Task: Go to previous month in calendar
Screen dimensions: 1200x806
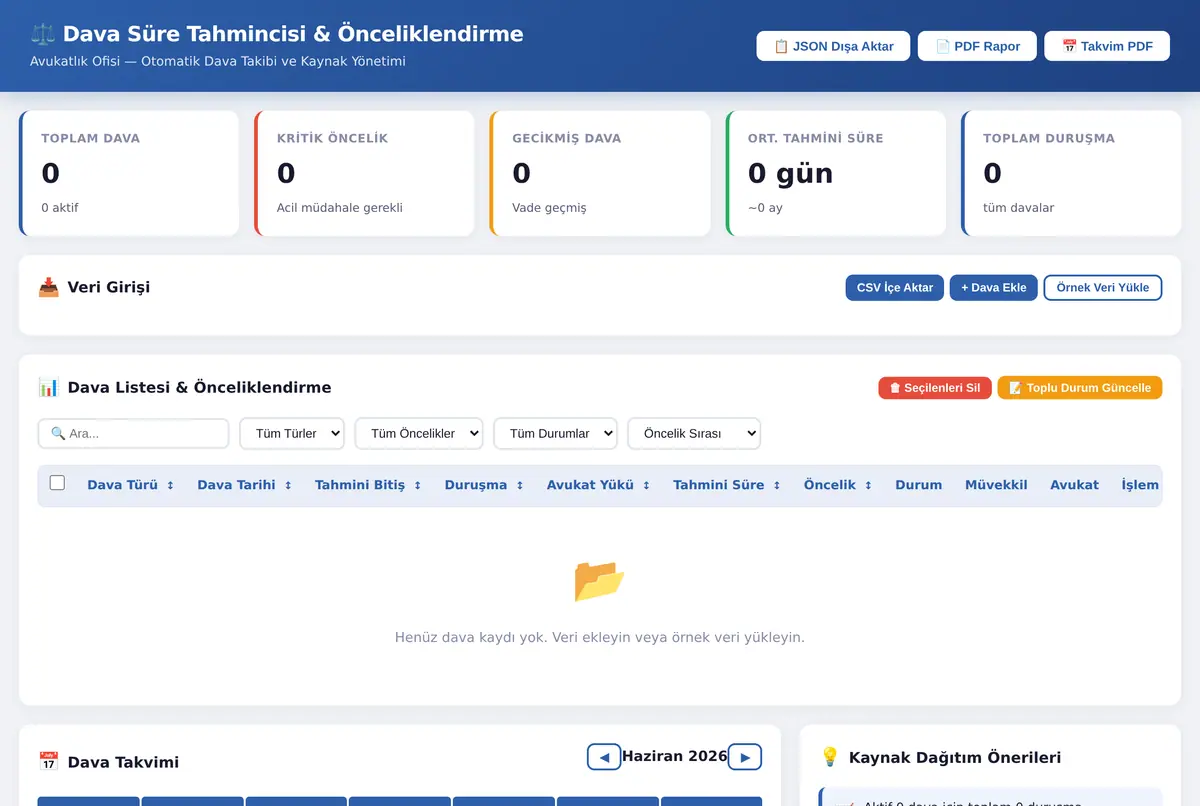Action: 604,757
